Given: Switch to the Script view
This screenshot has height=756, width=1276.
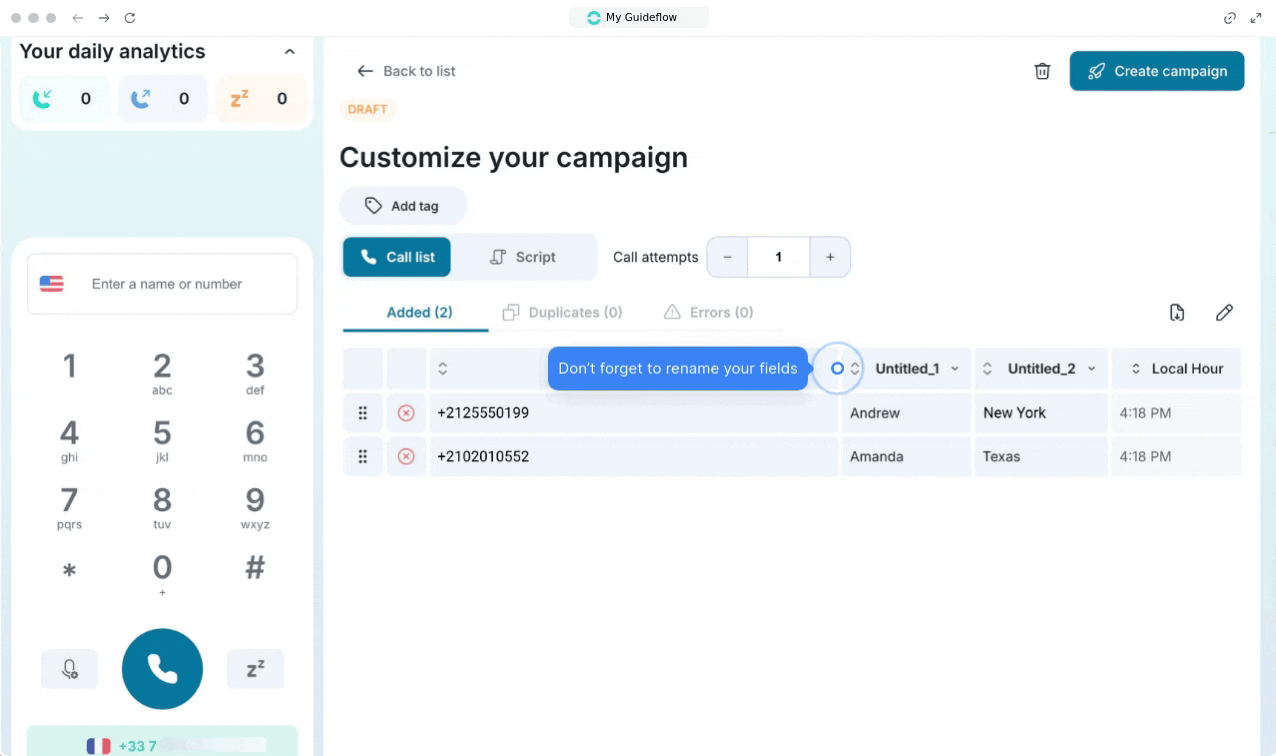Looking at the screenshot, I should [523, 257].
